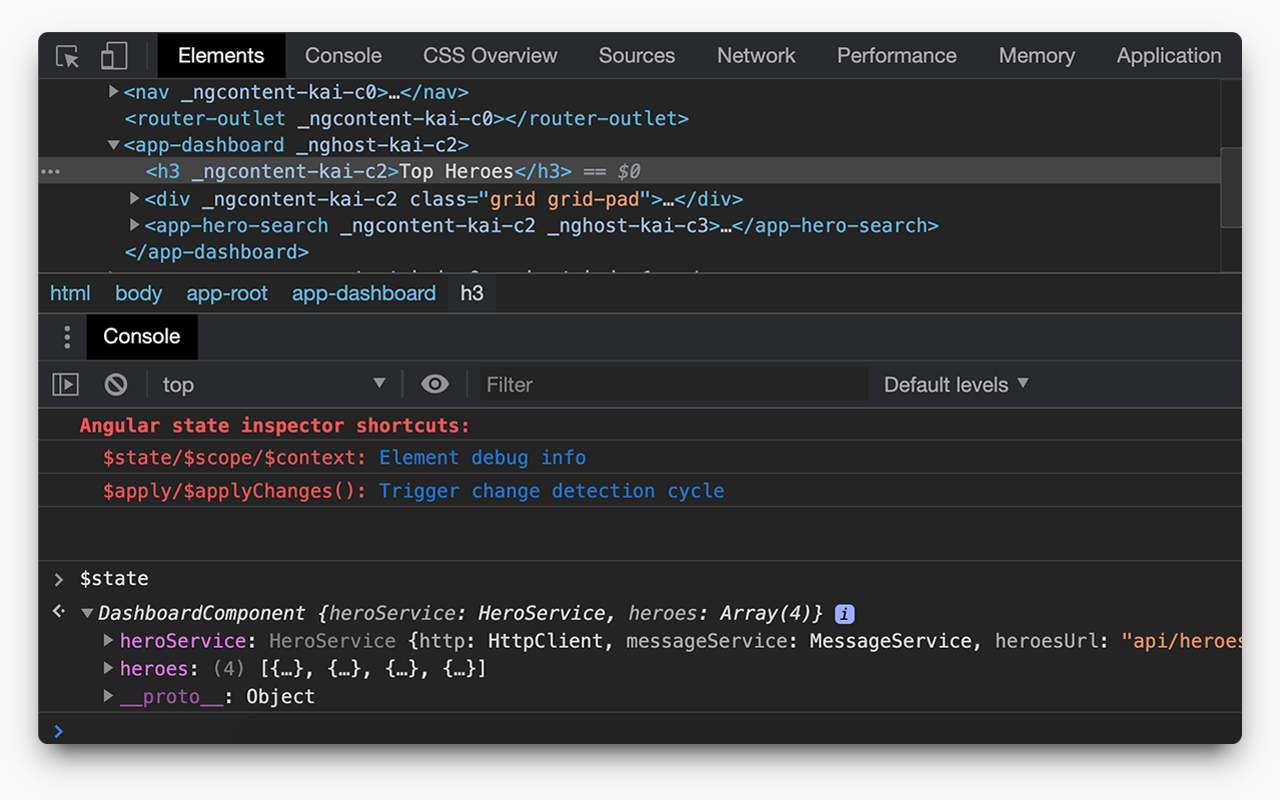Toggle the device toolbar
The image size is (1280, 800).
pos(113,56)
